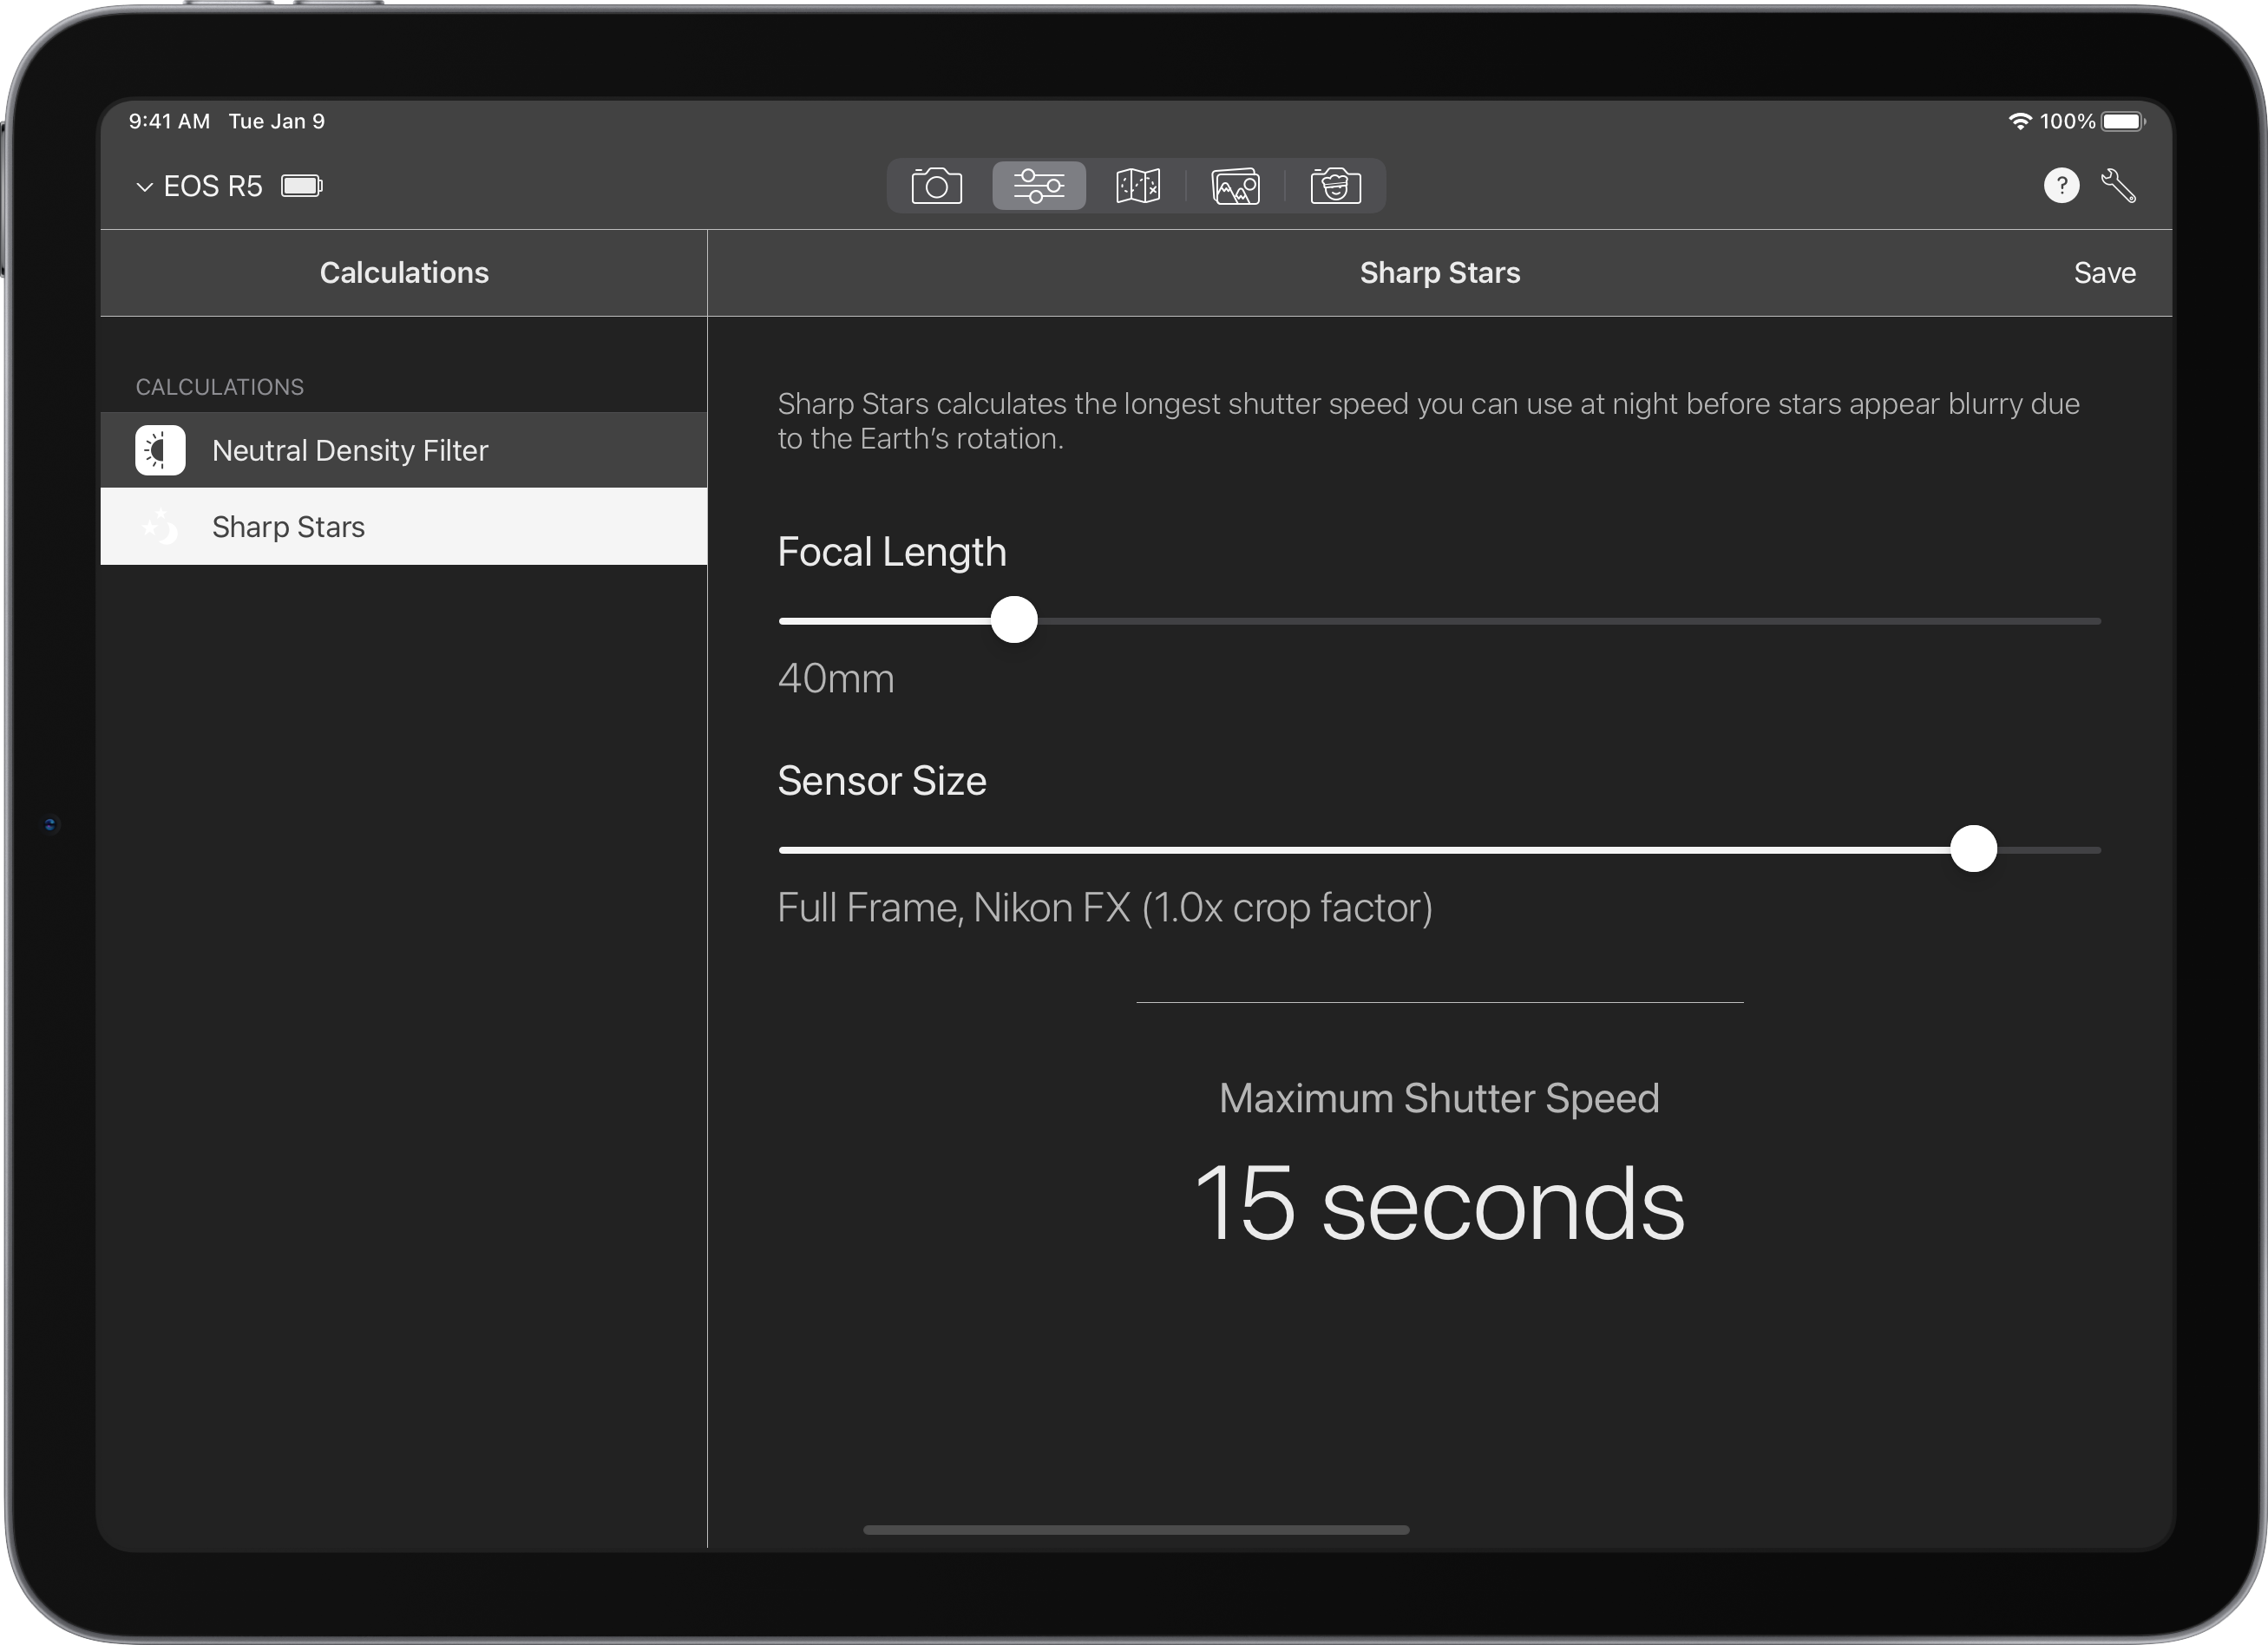Check the EOS R5 camera battery indicator
The height and width of the screenshot is (1645, 2268).
pyautogui.click(x=302, y=186)
